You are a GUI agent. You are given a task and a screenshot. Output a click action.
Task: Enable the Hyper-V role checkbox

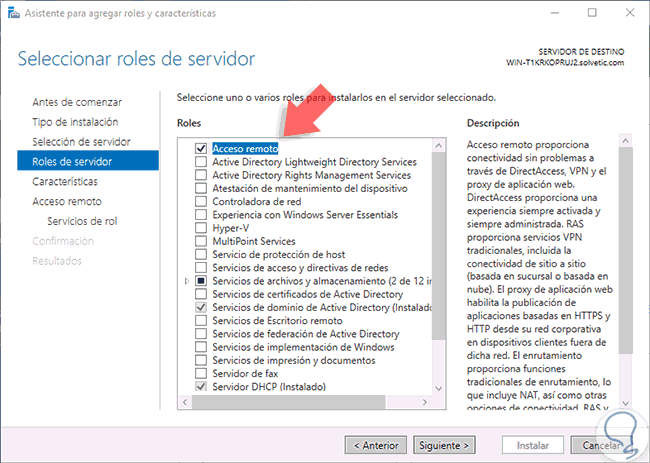point(201,228)
